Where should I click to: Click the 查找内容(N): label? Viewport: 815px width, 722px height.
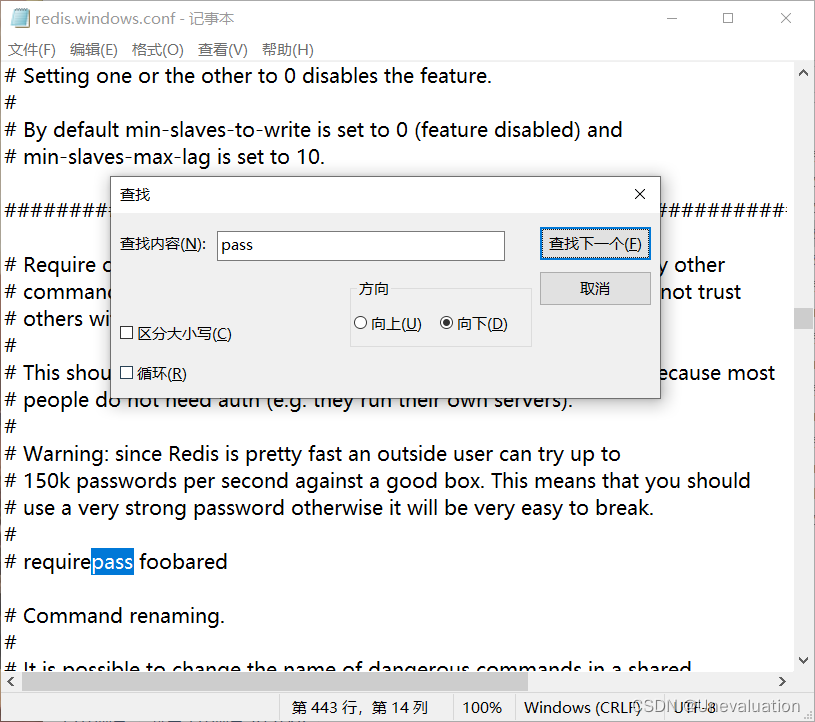(x=163, y=244)
